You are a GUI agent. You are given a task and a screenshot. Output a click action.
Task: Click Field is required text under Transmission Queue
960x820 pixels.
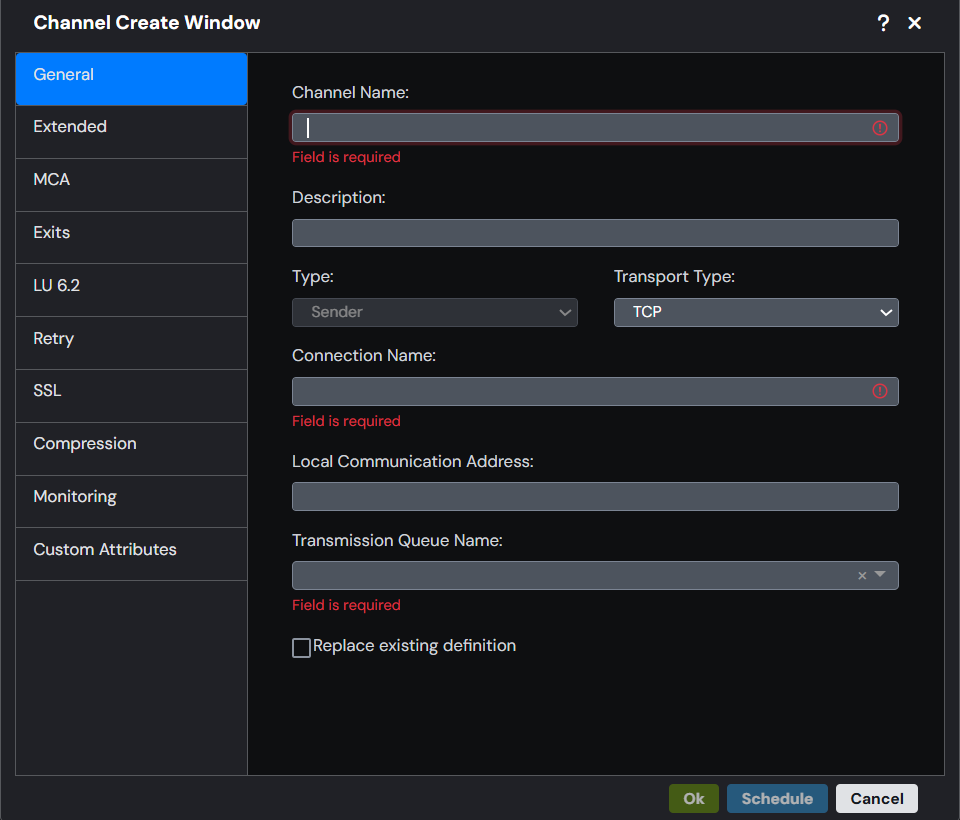click(x=346, y=605)
